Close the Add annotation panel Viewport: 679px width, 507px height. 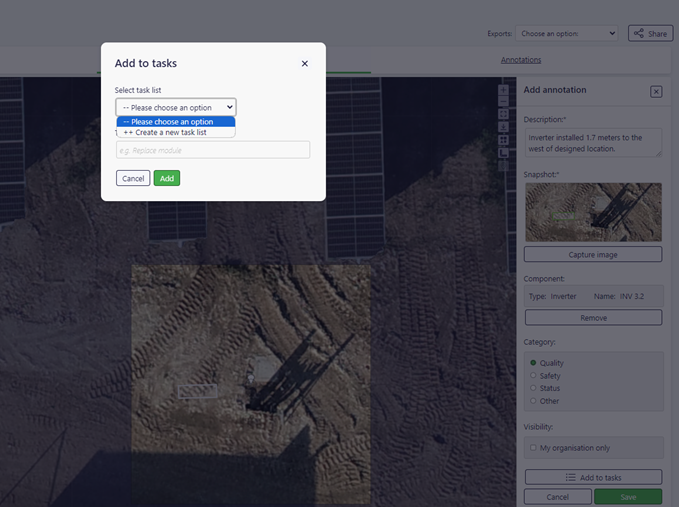(656, 91)
